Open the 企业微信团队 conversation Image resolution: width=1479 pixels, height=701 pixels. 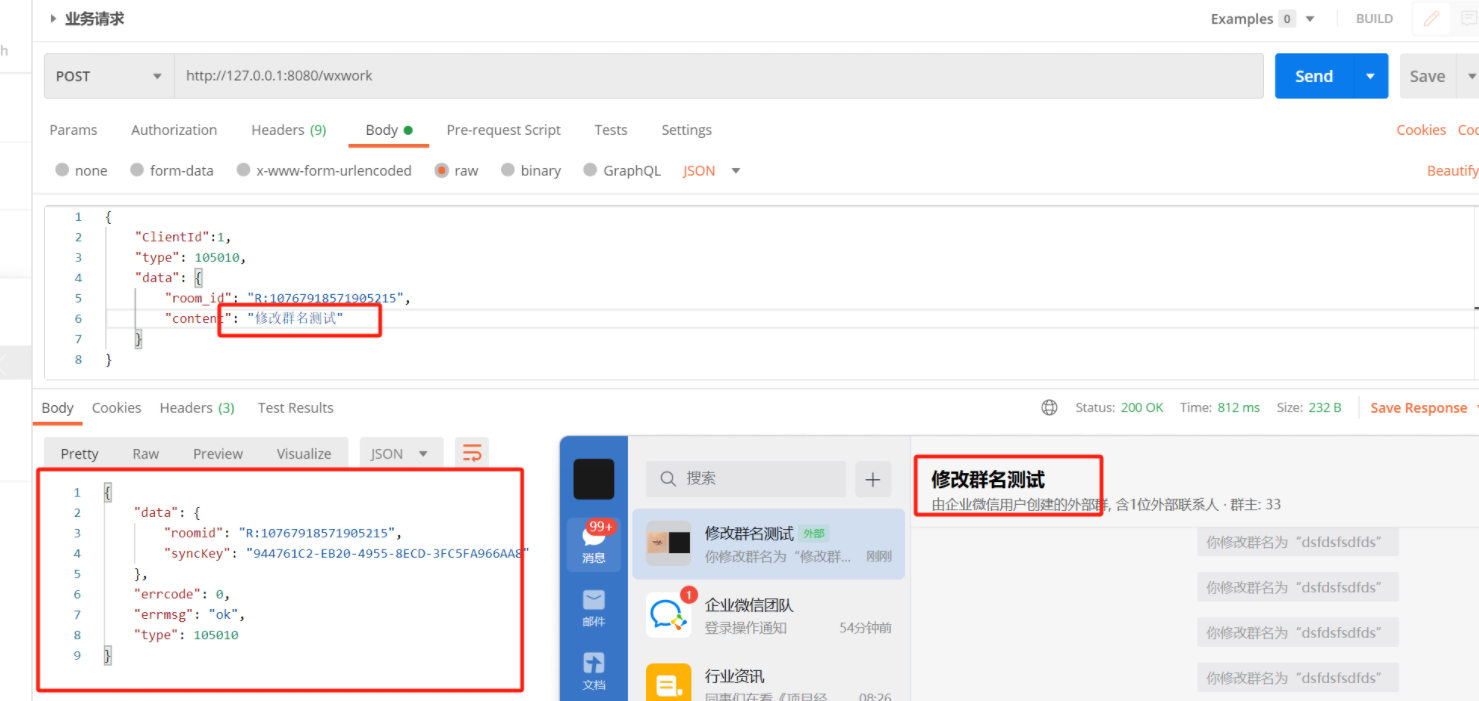(768, 615)
